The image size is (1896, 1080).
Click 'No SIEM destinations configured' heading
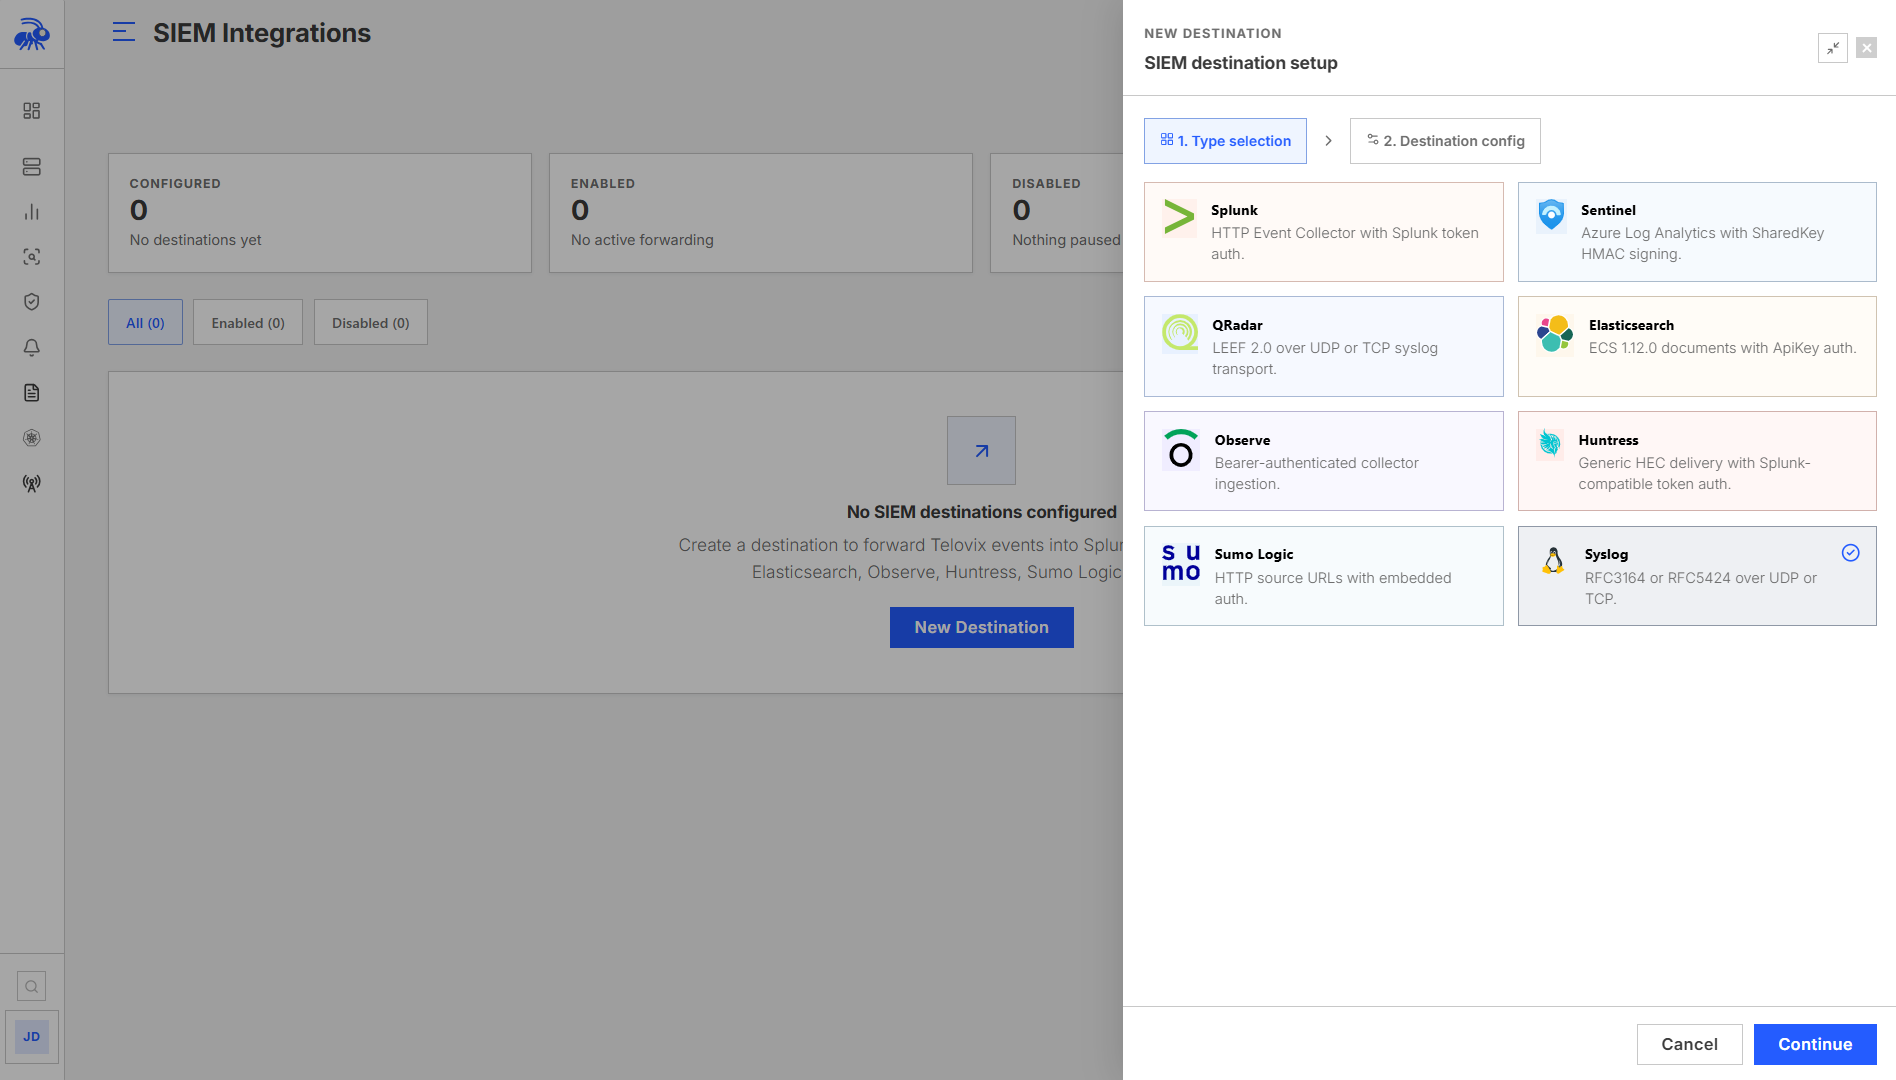pyautogui.click(x=982, y=512)
